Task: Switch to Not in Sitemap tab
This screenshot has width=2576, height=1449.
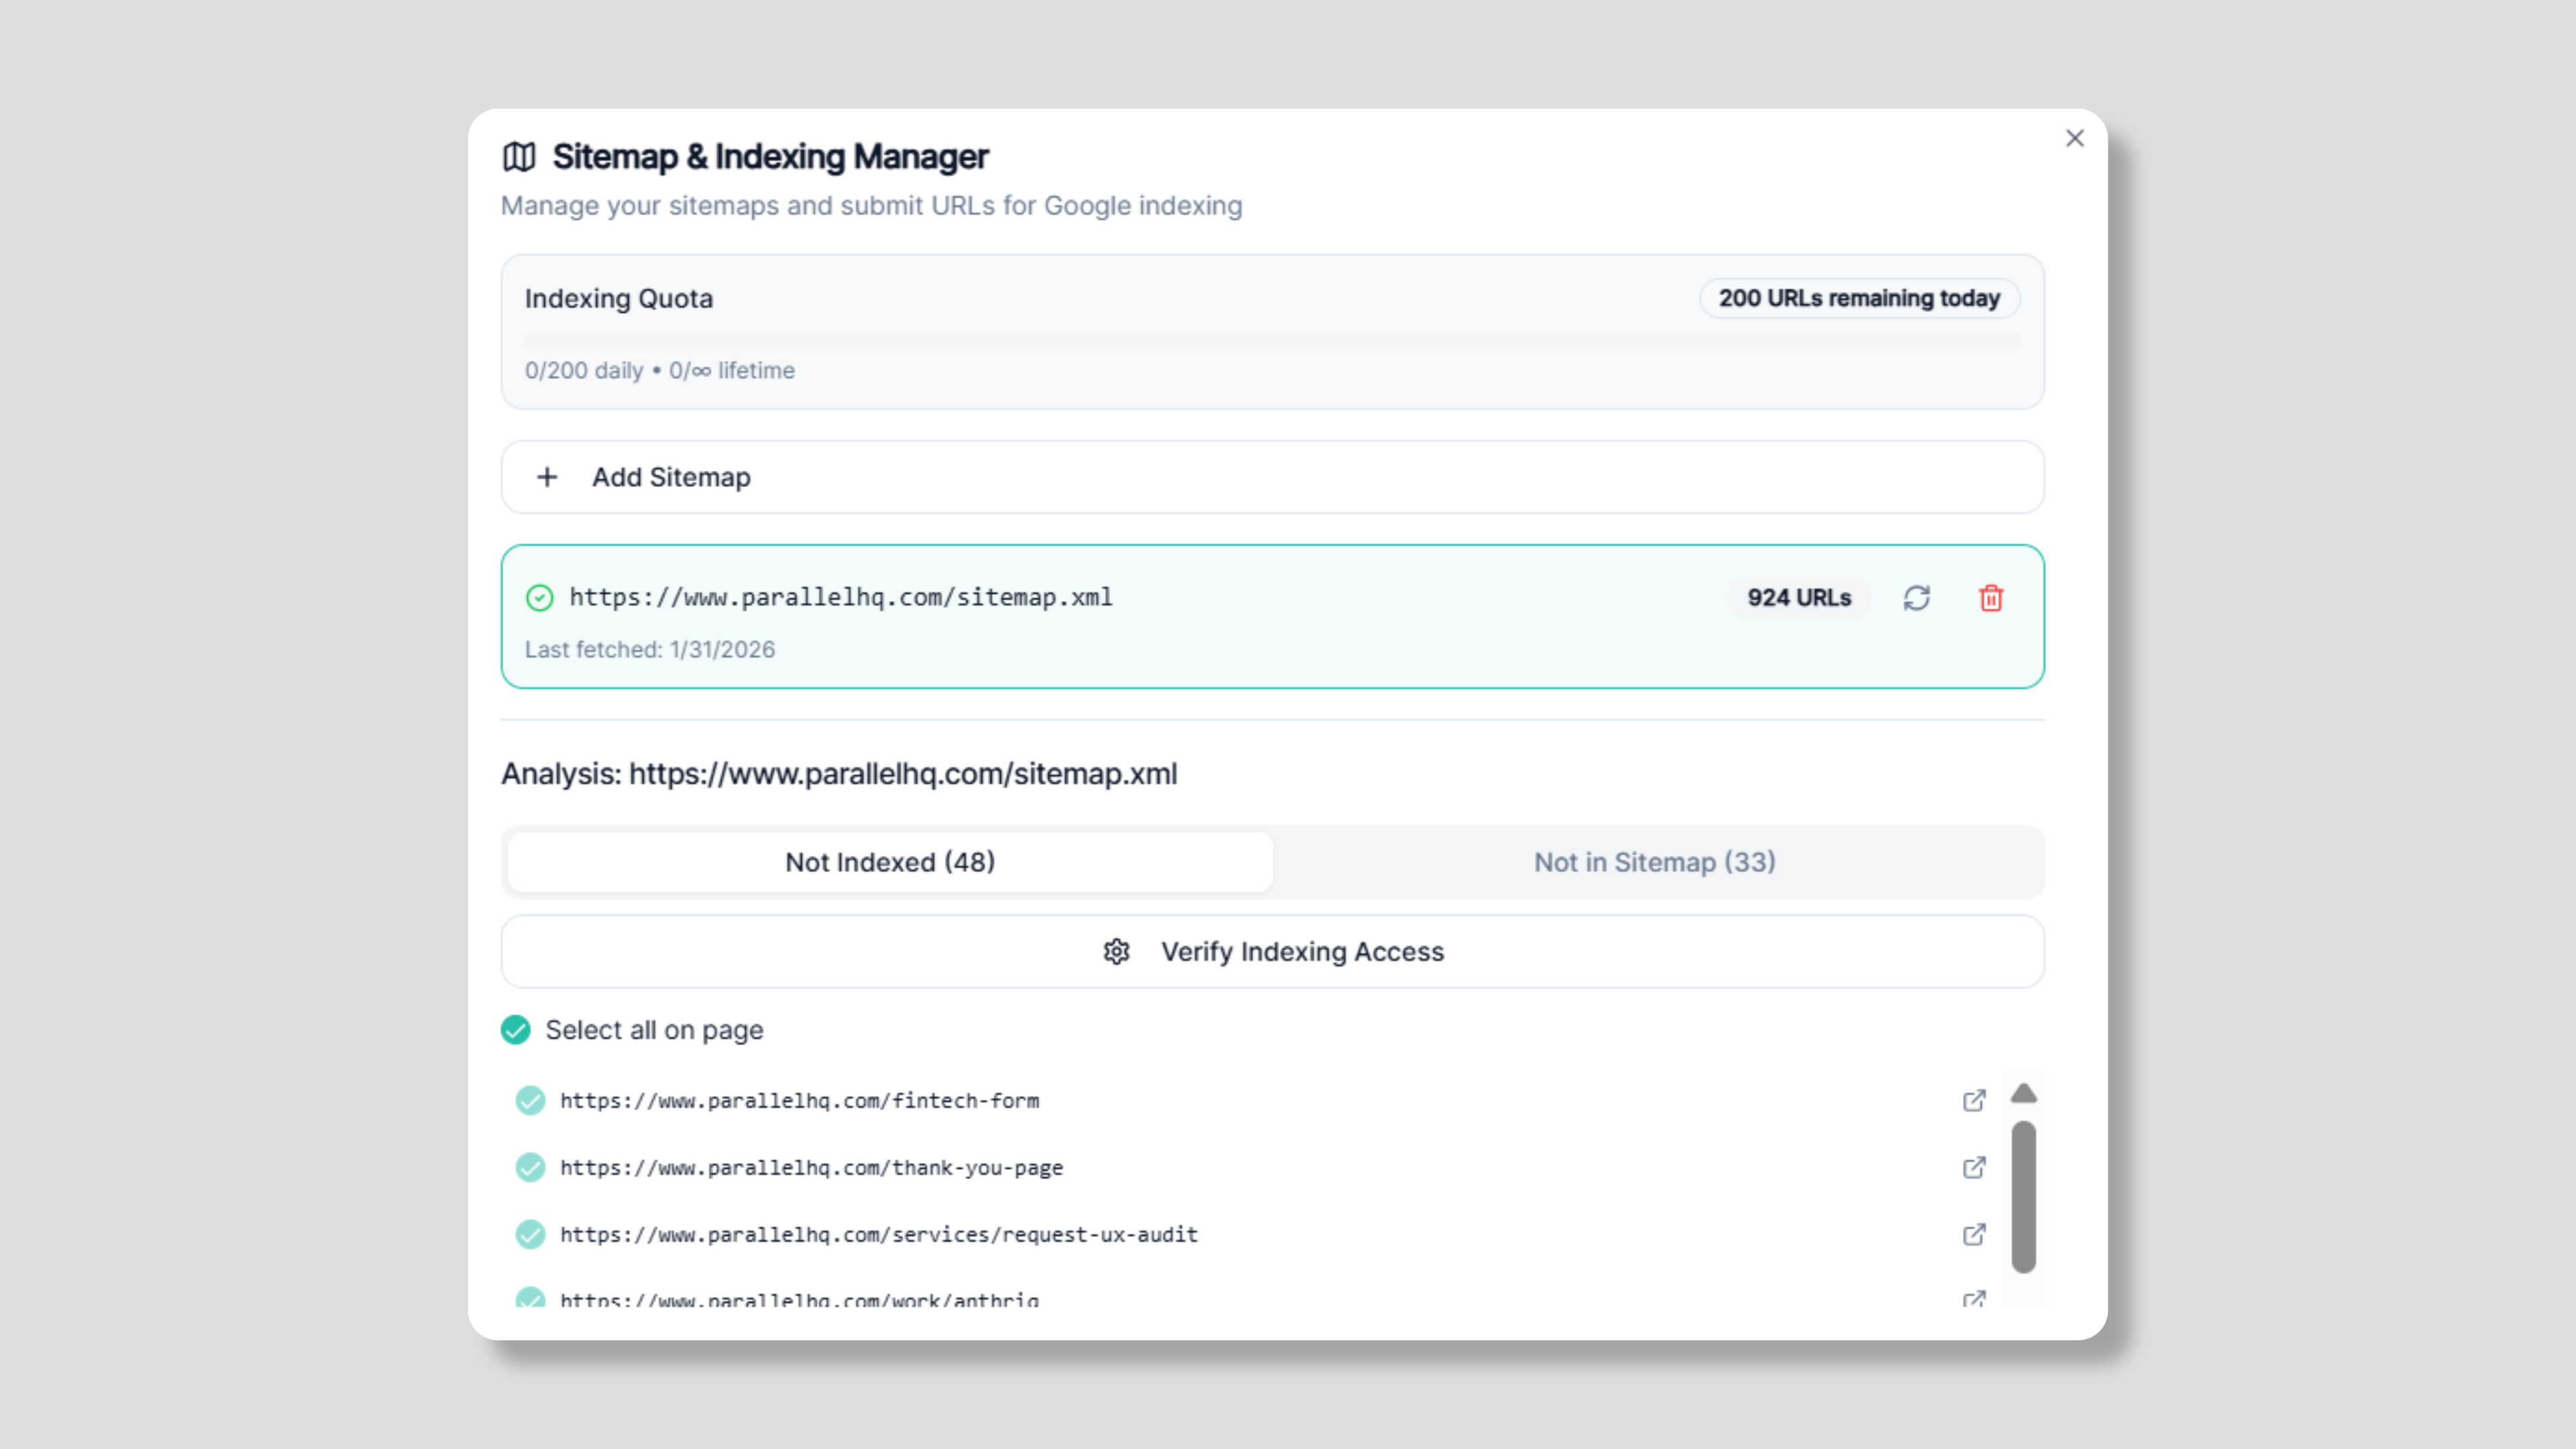Action: (x=1654, y=862)
